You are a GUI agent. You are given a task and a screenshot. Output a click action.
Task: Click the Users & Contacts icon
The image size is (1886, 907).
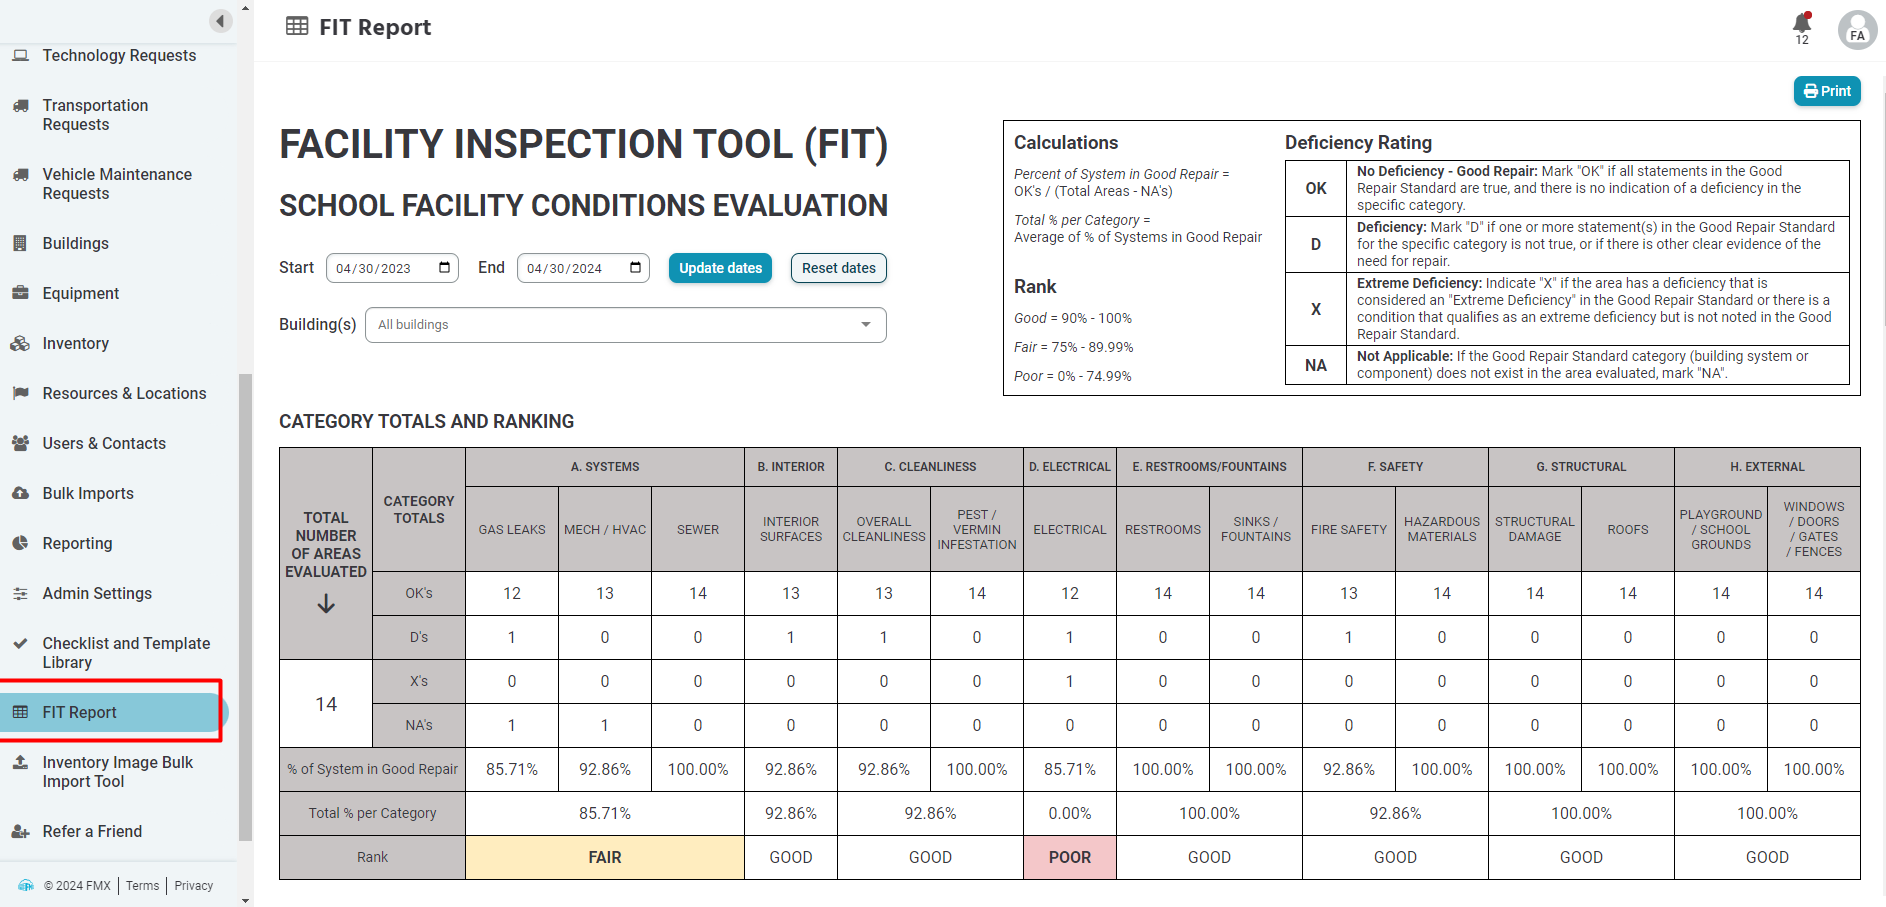point(22,443)
